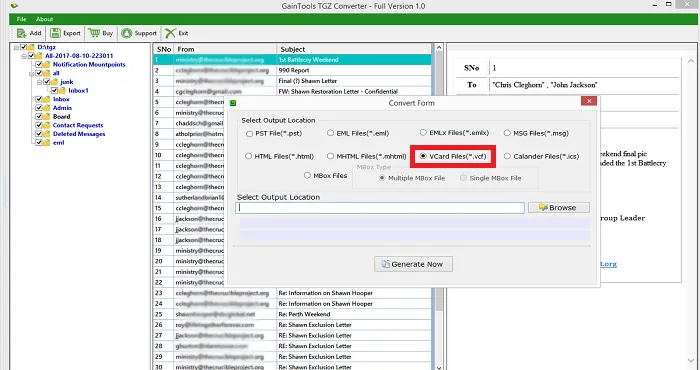Toggle the checkbox for folder 'all'
700x370 pixels.
pos(39,73)
